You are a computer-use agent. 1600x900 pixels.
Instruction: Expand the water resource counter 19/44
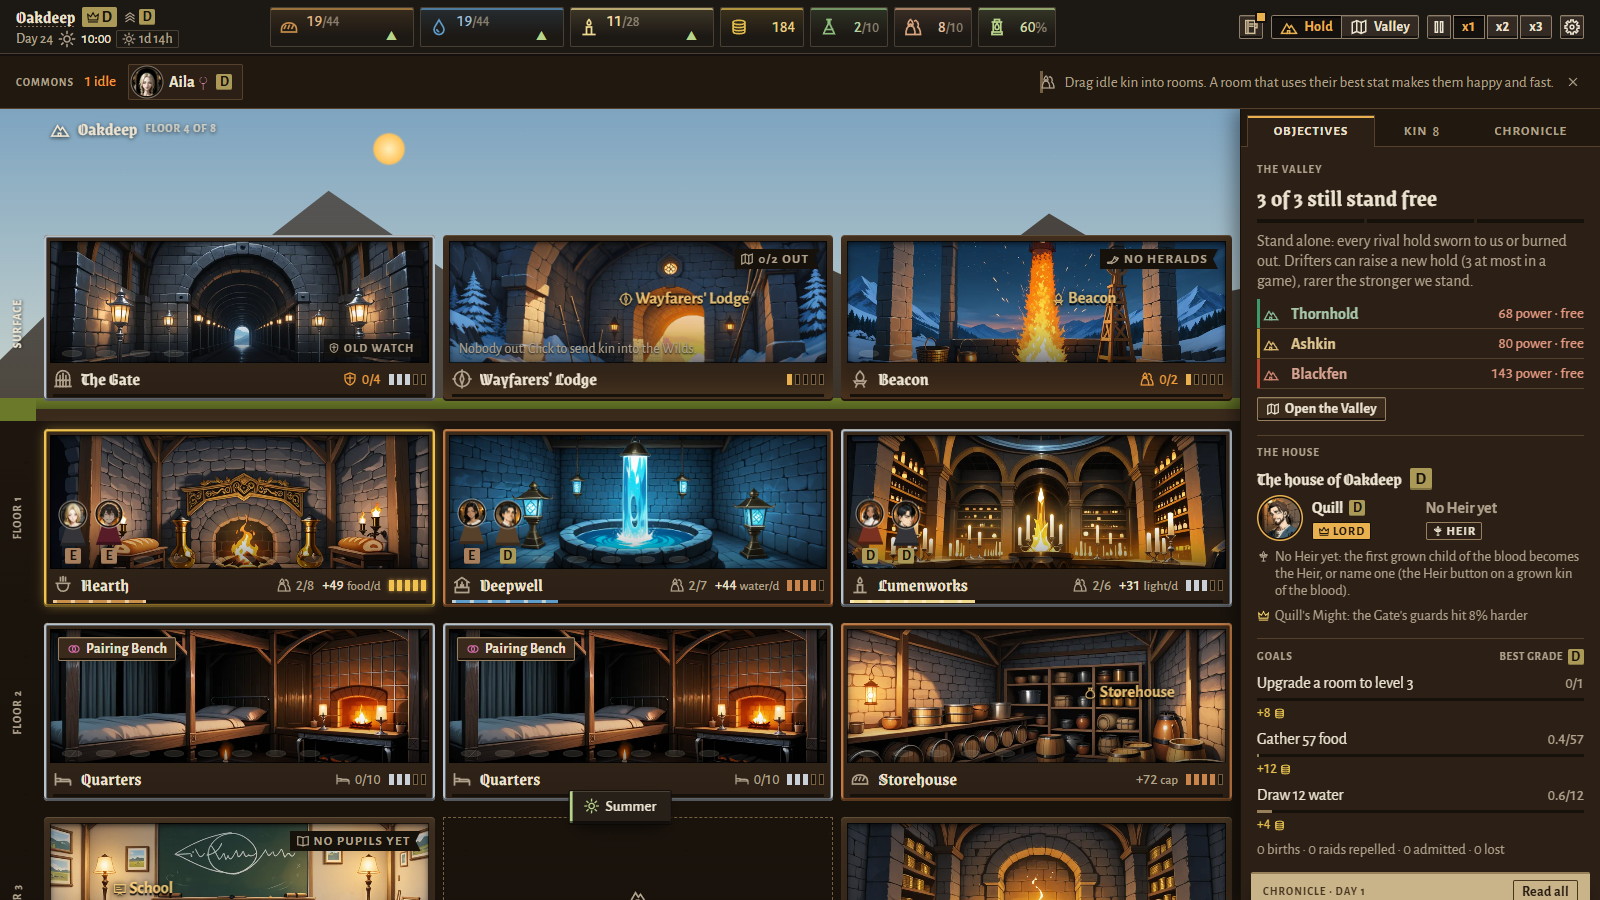click(491, 27)
